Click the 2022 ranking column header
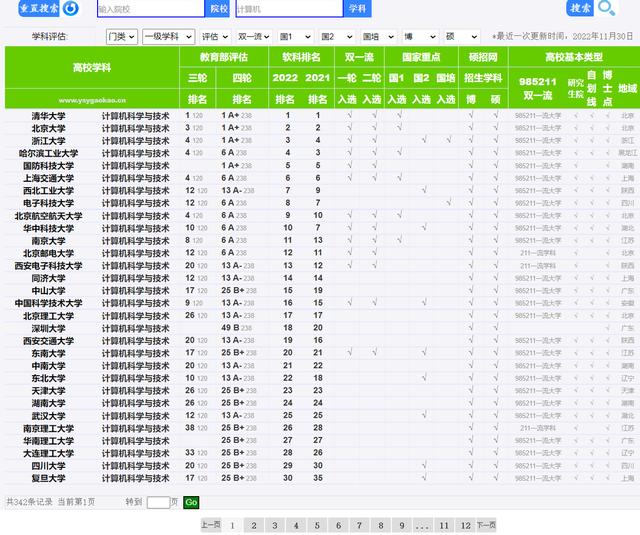640x535 pixels. [x=285, y=78]
